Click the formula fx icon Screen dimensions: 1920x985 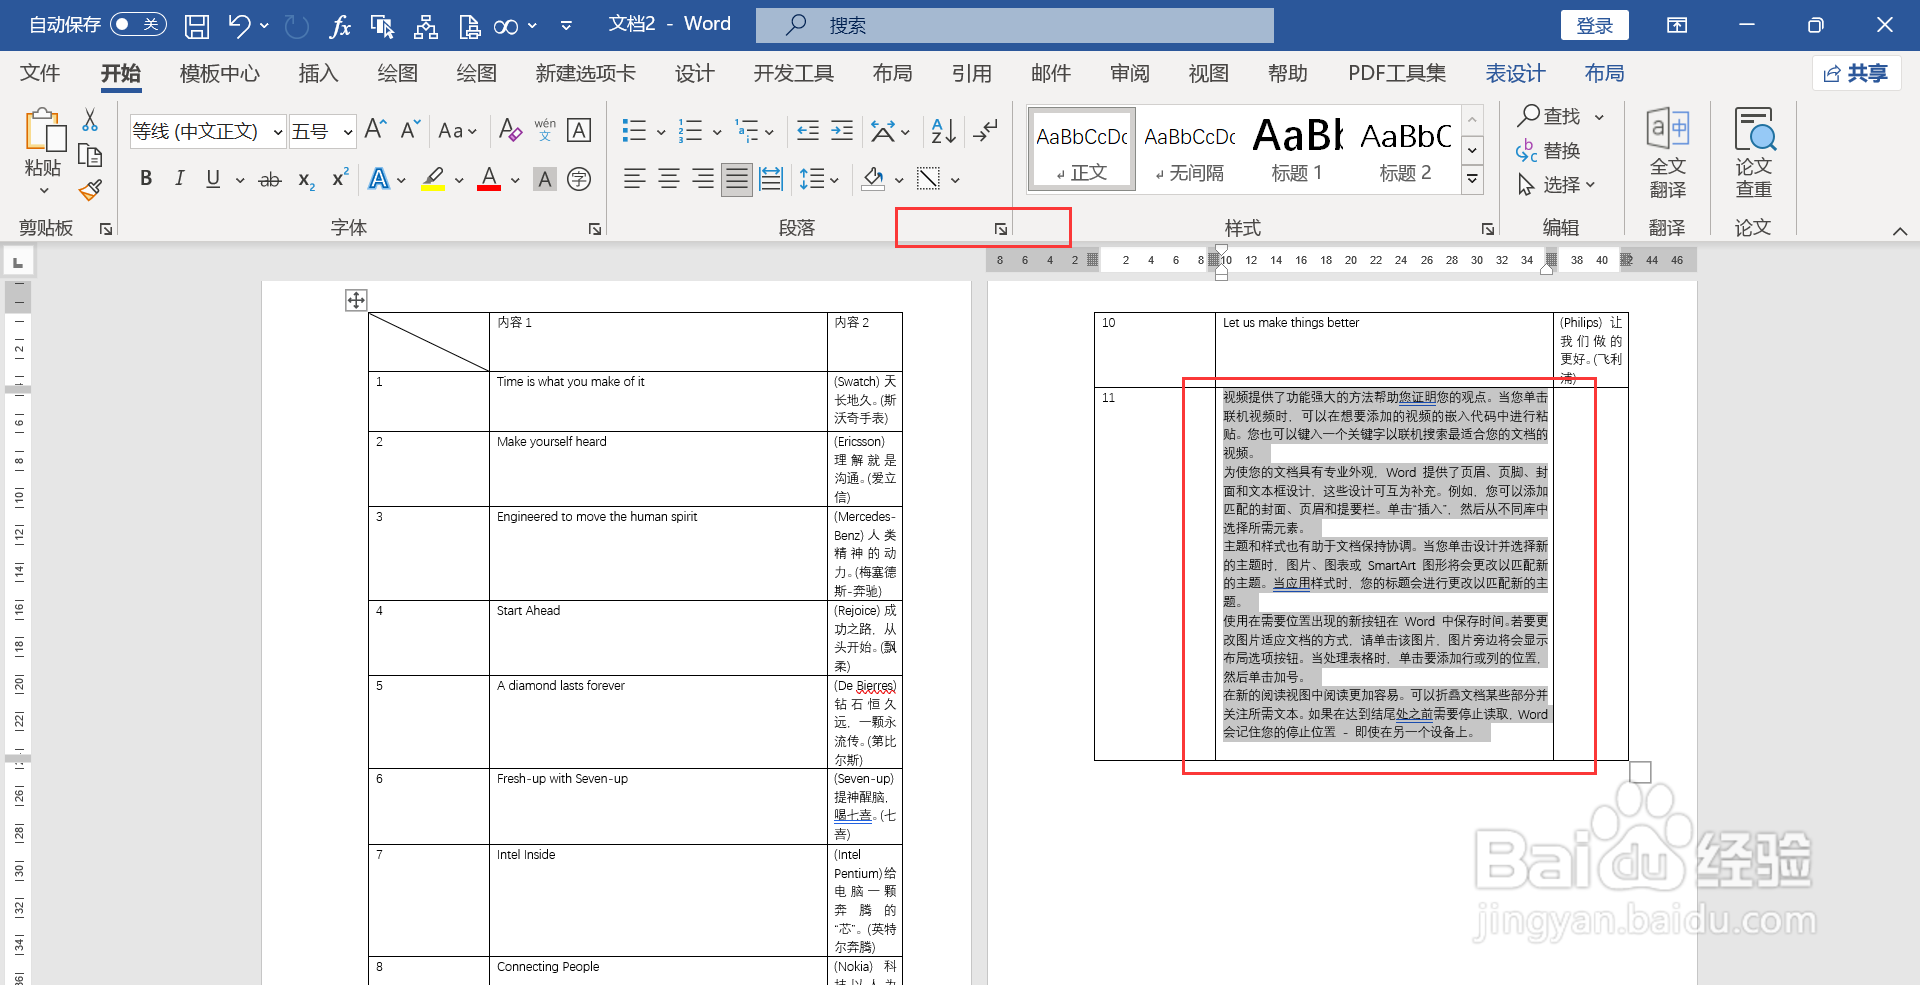point(340,25)
